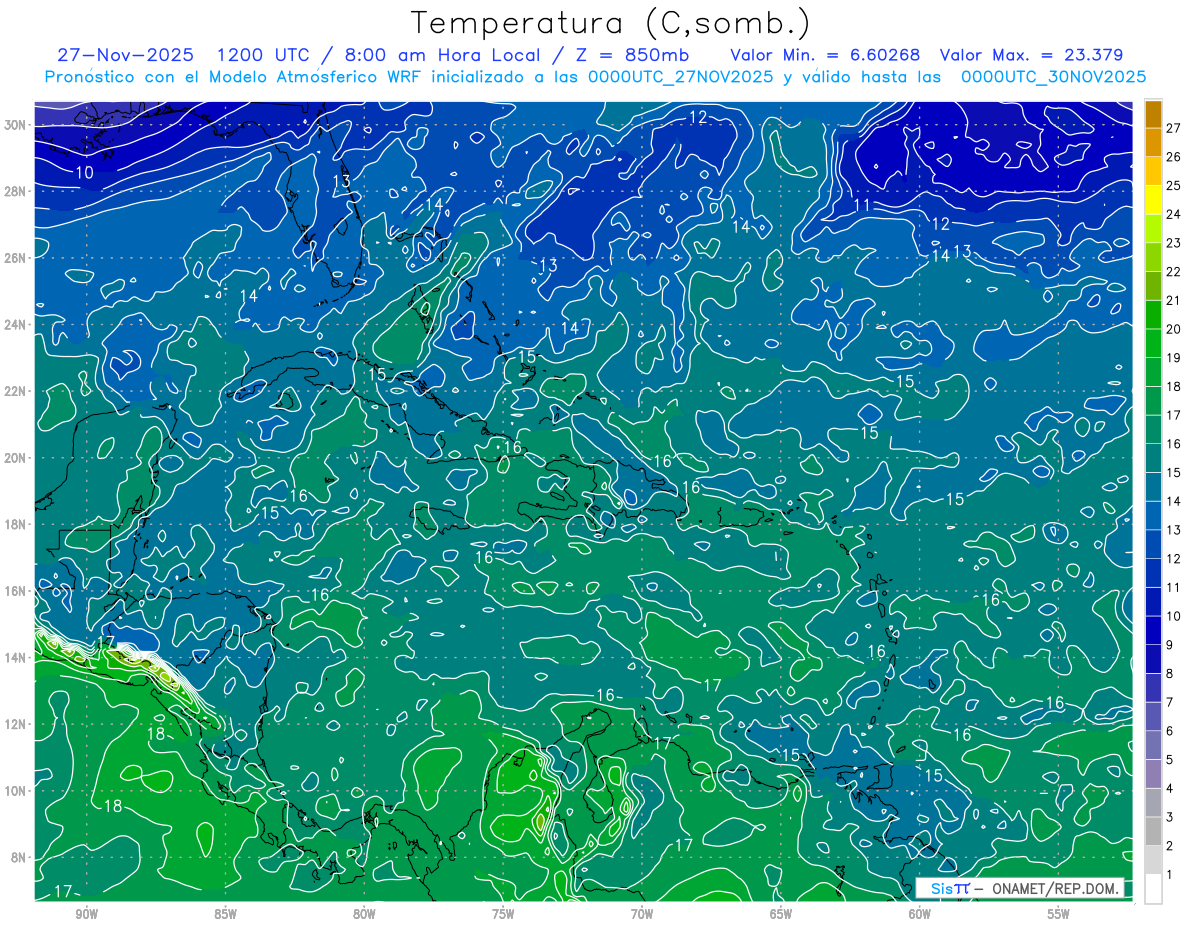
Task: Click the '22N' latitude axis label
Action: [x=16, y=391]
